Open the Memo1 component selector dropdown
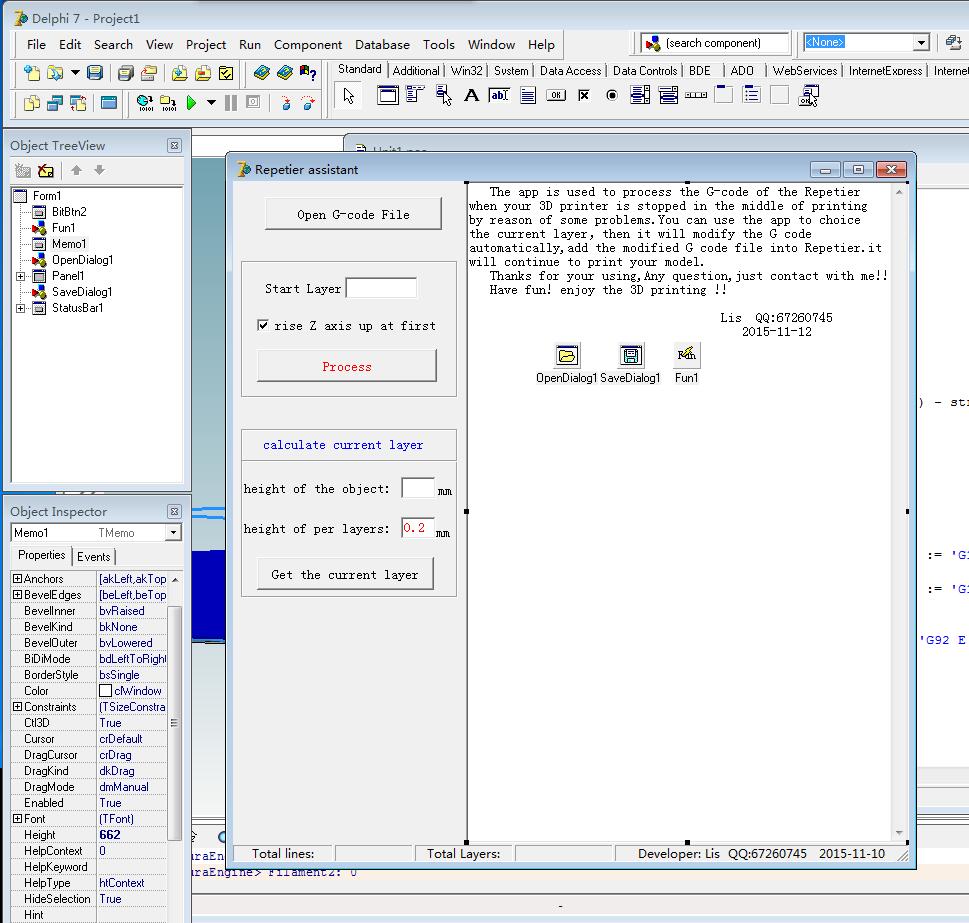Image resolution: width=969 pixels, height=923 pixels. (x=173, y=533)
